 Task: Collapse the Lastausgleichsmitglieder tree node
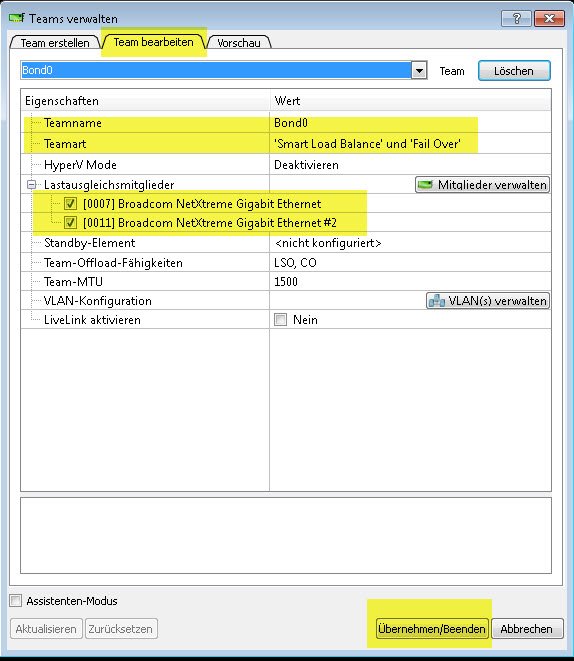(32, 185)
